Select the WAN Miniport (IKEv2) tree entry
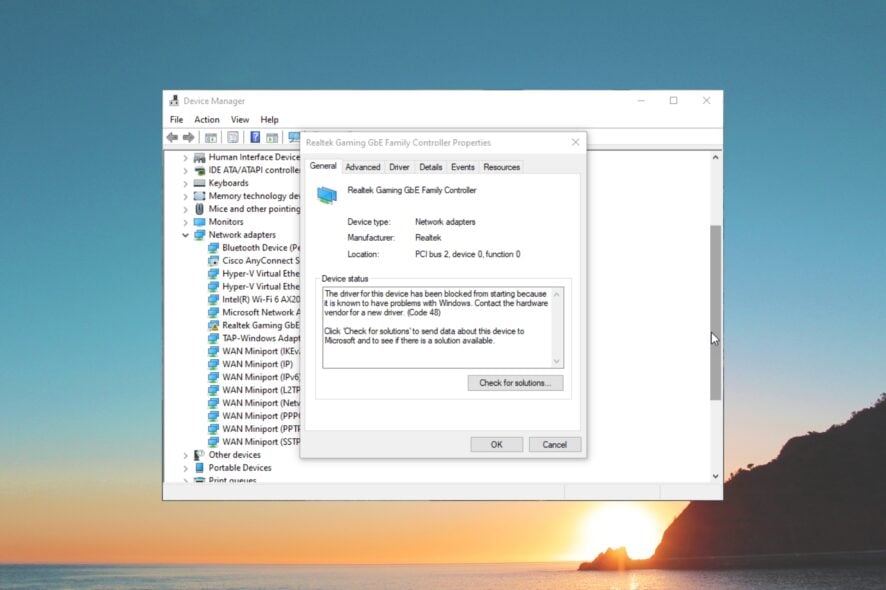This screenshot has height=590, width=886. click(x=254, y=352)
